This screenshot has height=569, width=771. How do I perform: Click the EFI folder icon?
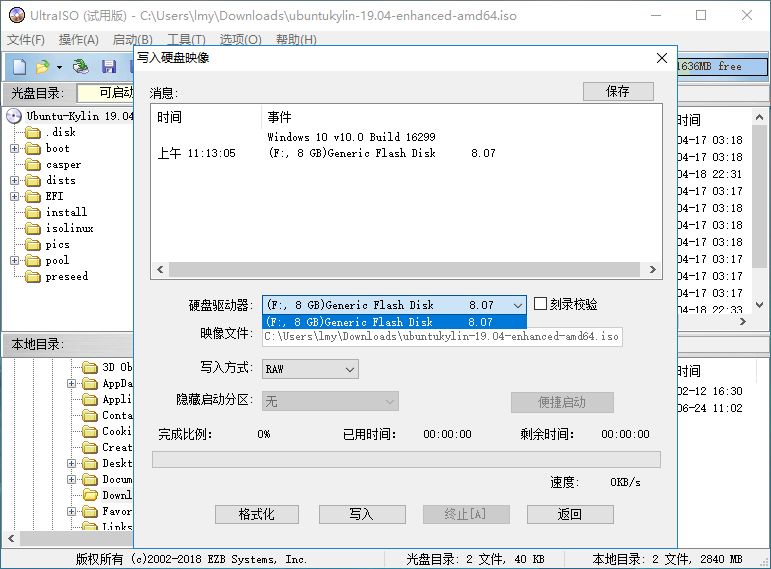pyautogui.click(x=33, y=196)
